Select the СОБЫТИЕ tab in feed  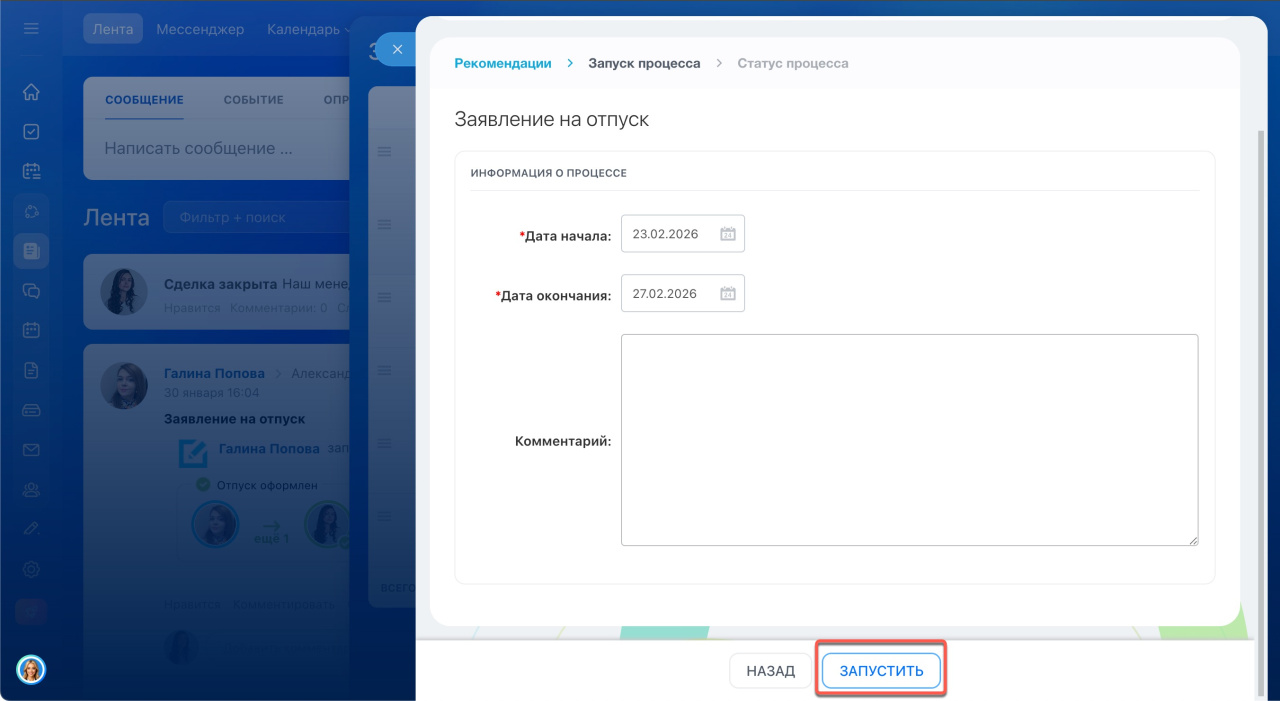tap(253, 100)
